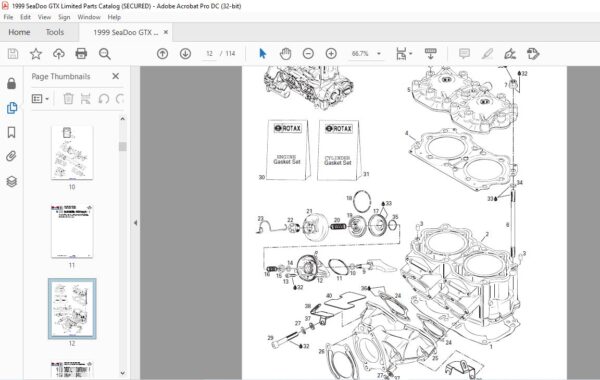This screenshot has height=380, width=600.
Task: Bookmark the document with the star icon
Action: (36, 54)
